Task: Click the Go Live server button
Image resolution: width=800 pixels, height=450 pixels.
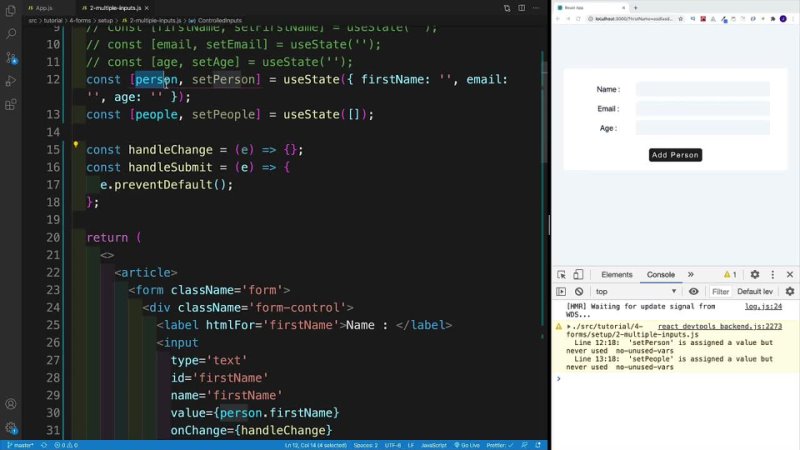Action: [467, 445]
